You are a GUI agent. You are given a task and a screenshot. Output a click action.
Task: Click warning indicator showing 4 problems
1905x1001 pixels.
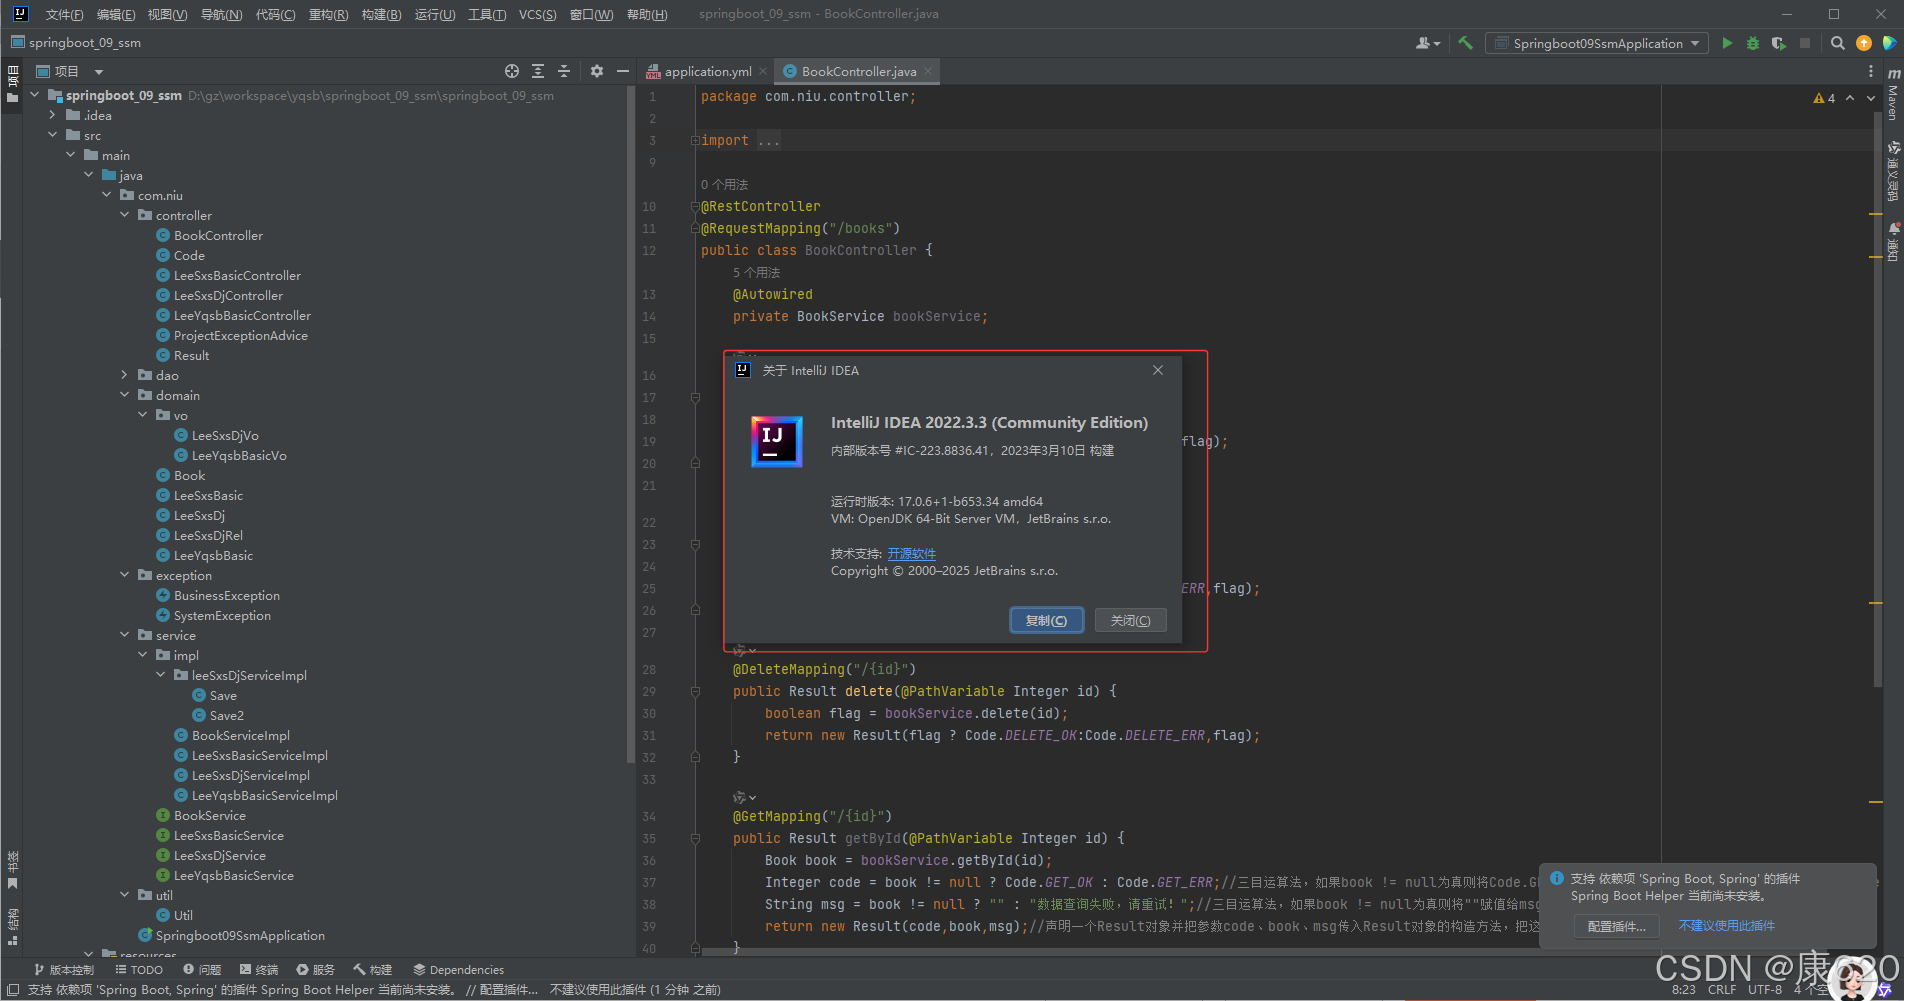point(1824,98)
